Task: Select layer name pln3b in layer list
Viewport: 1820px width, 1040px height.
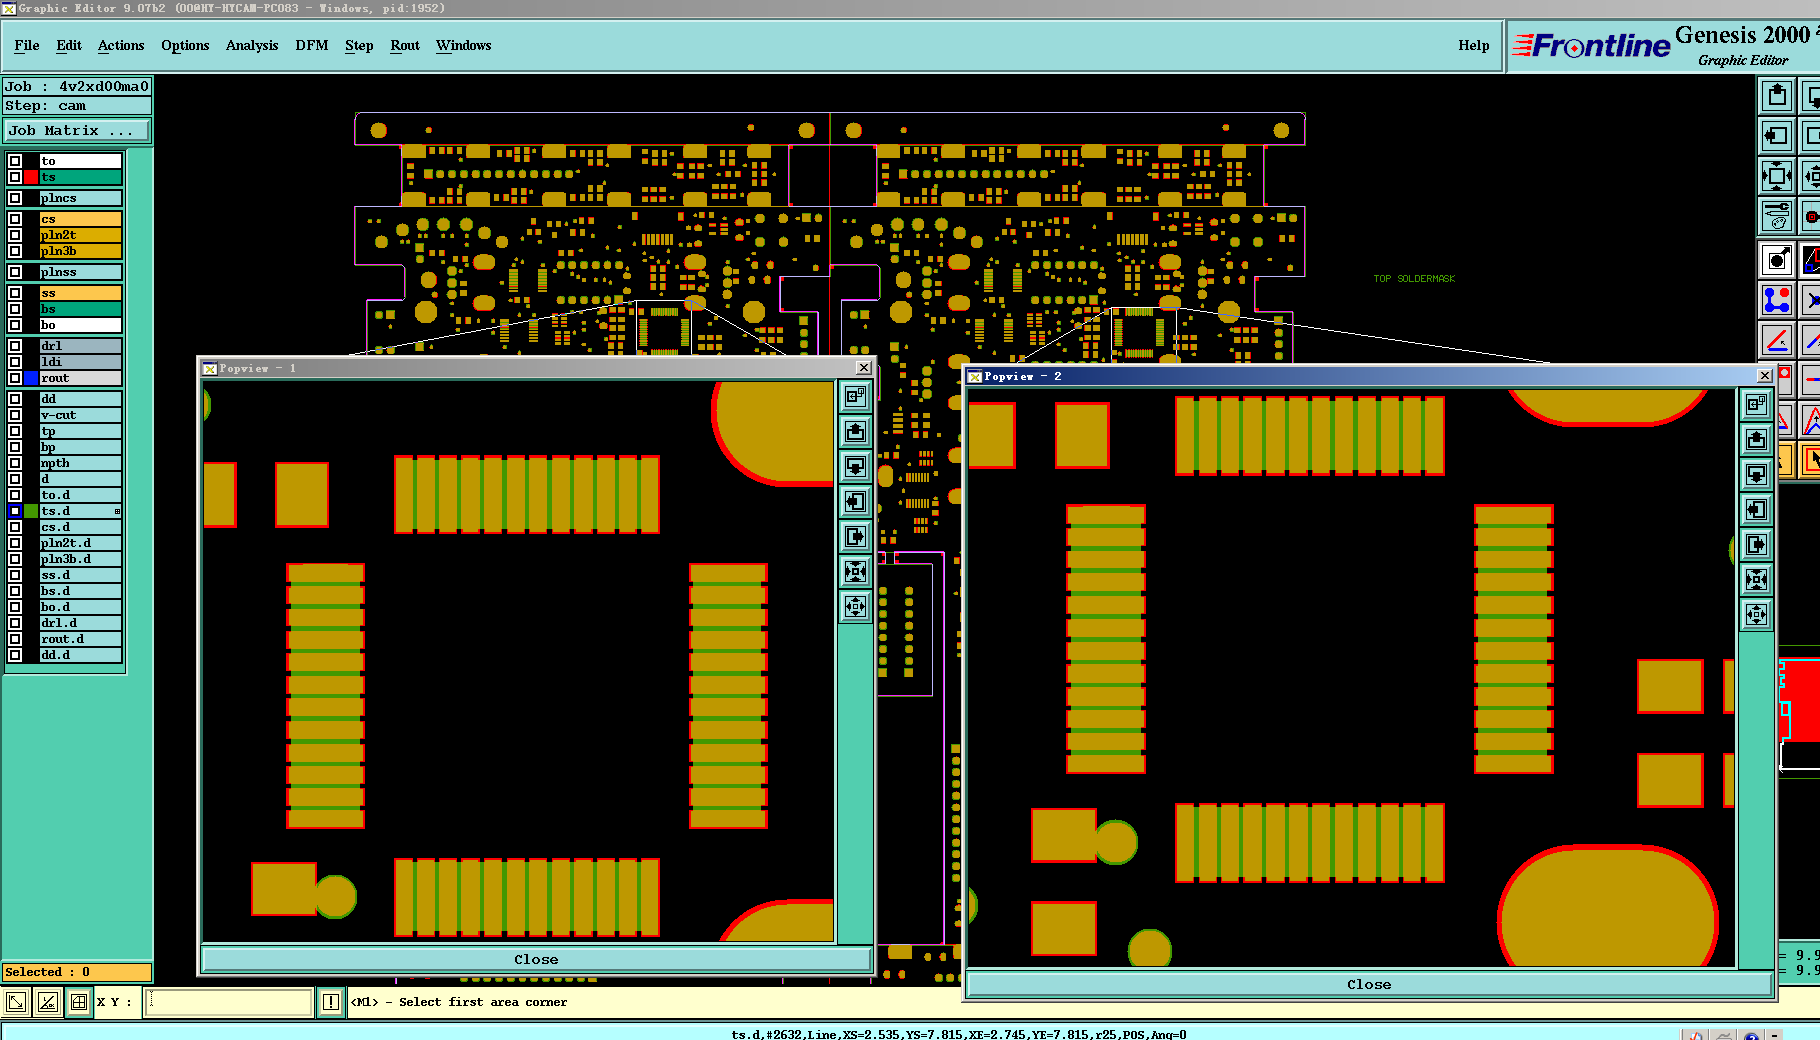Action: 80,251
